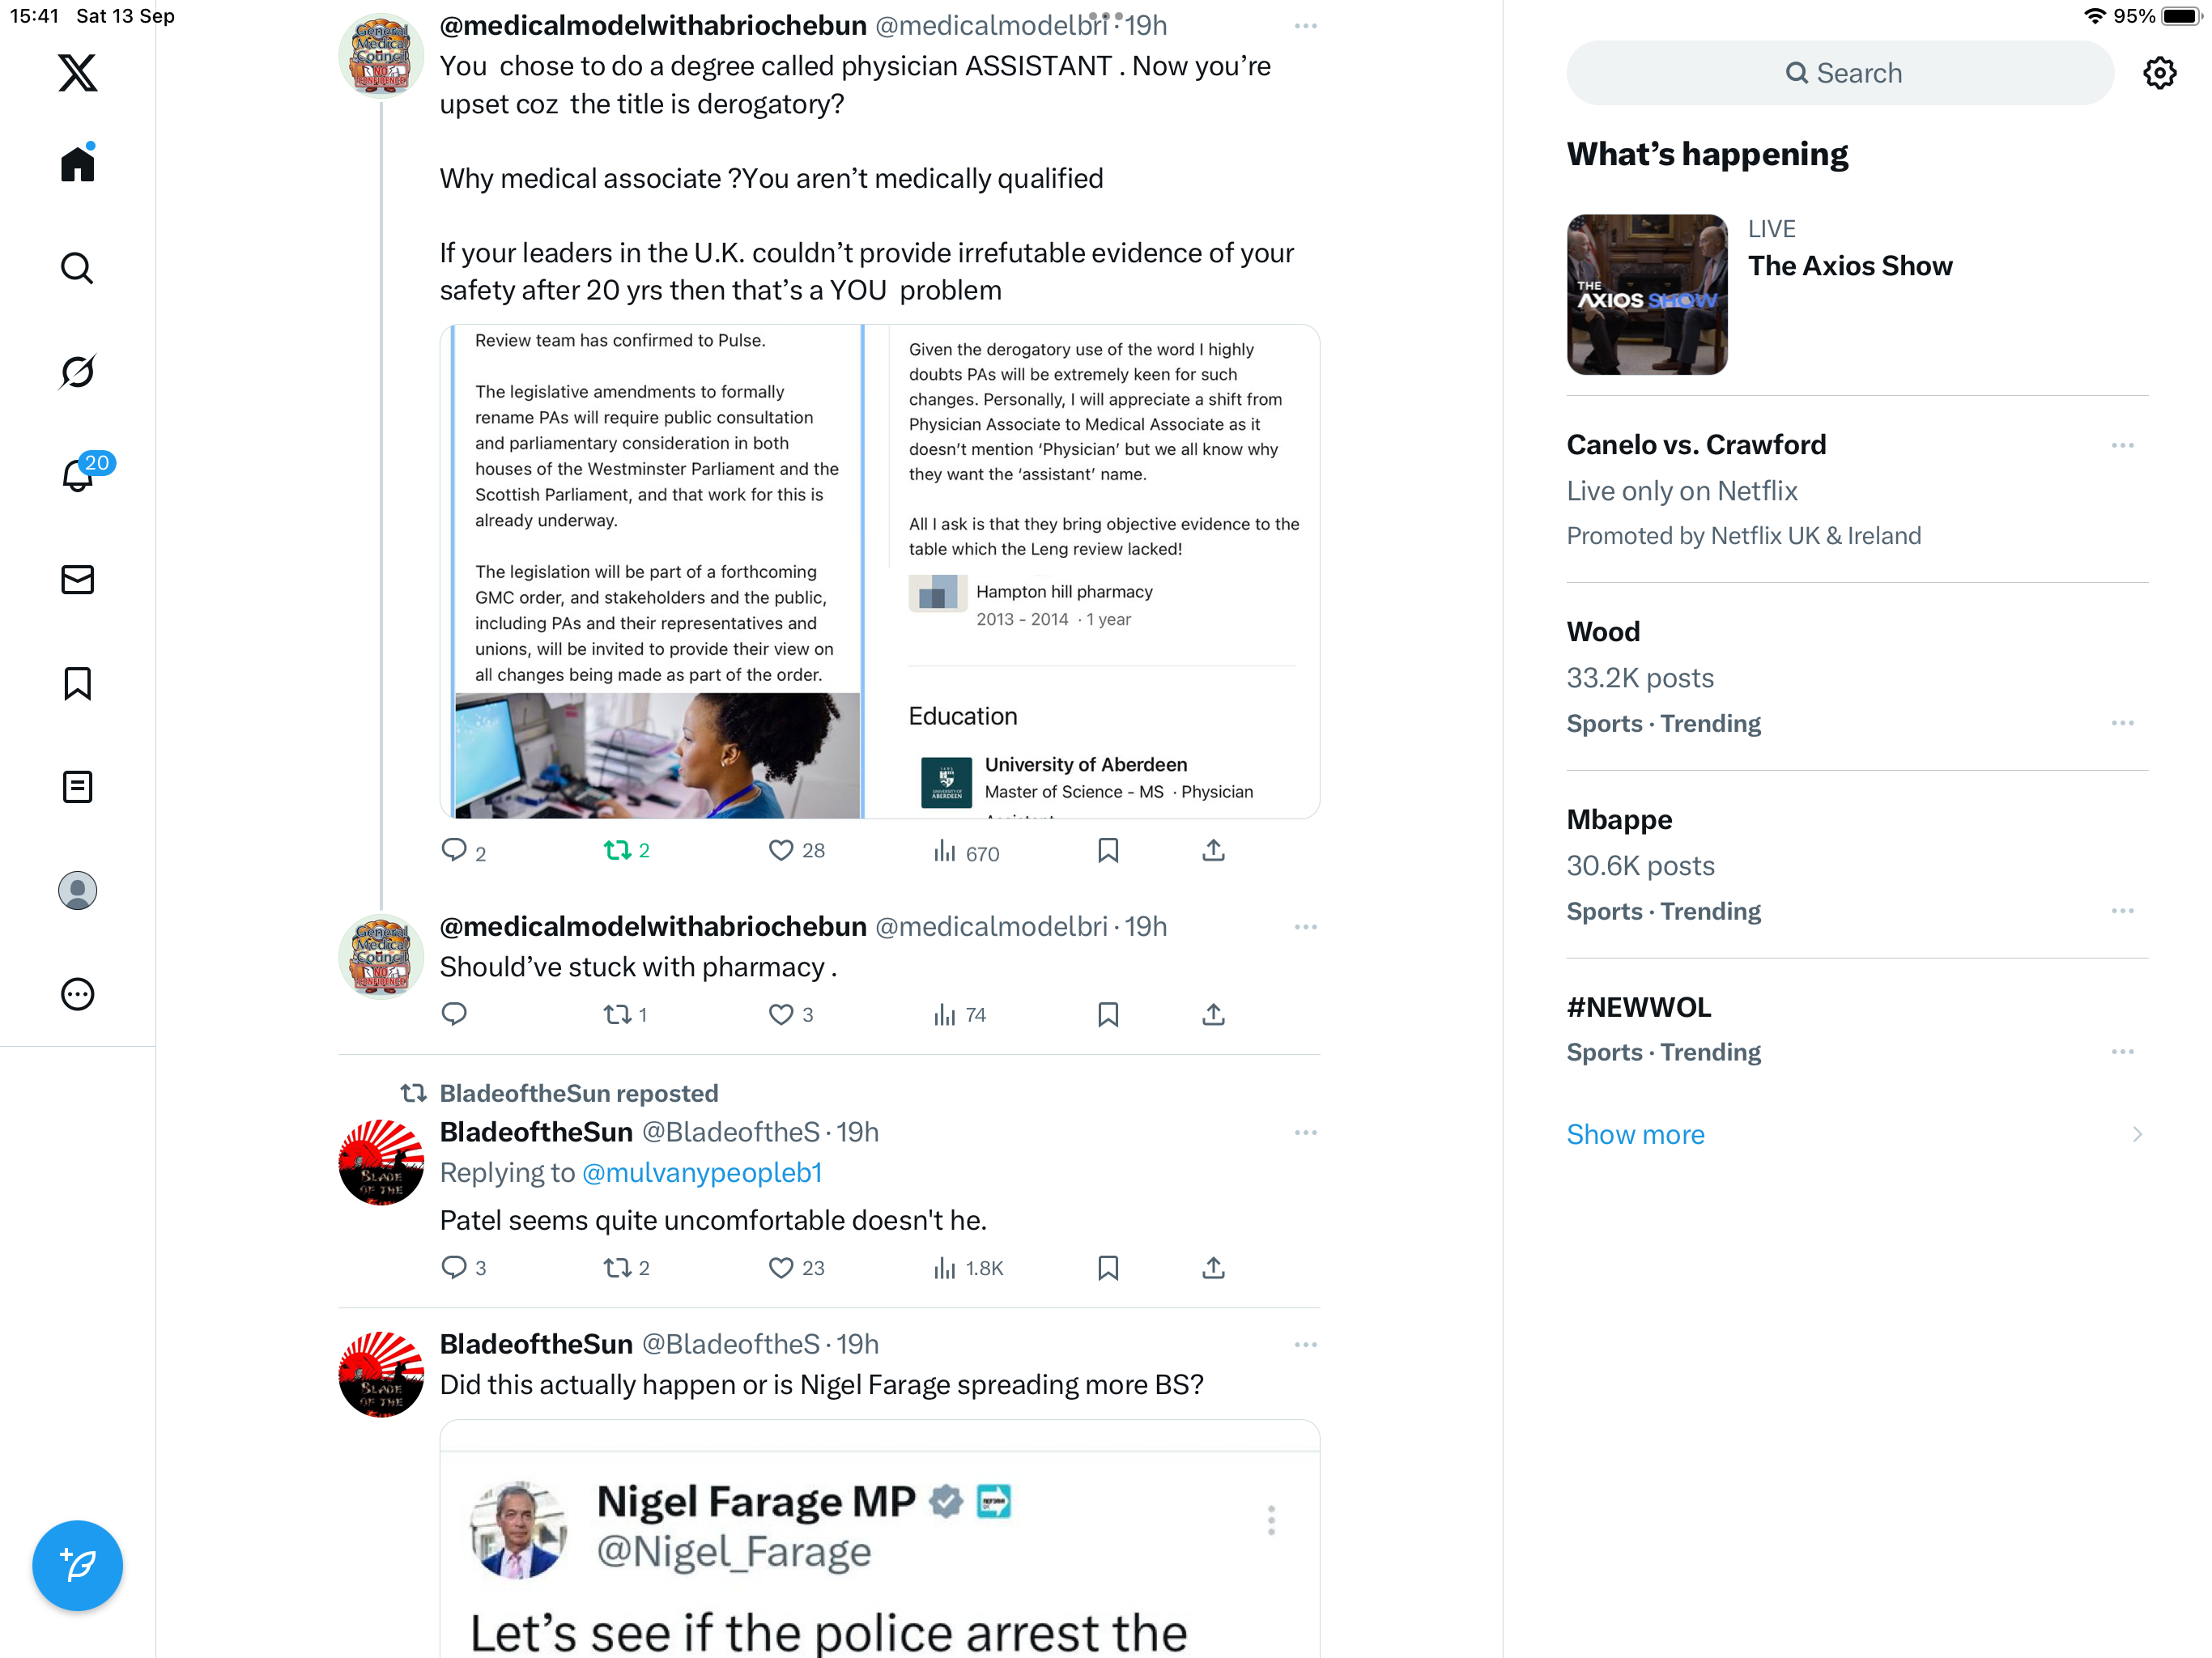This screenshot has height=1658, width=2212.
Task: Open Bookmarks in the left sidebar
Action: [x=77, y=683]
